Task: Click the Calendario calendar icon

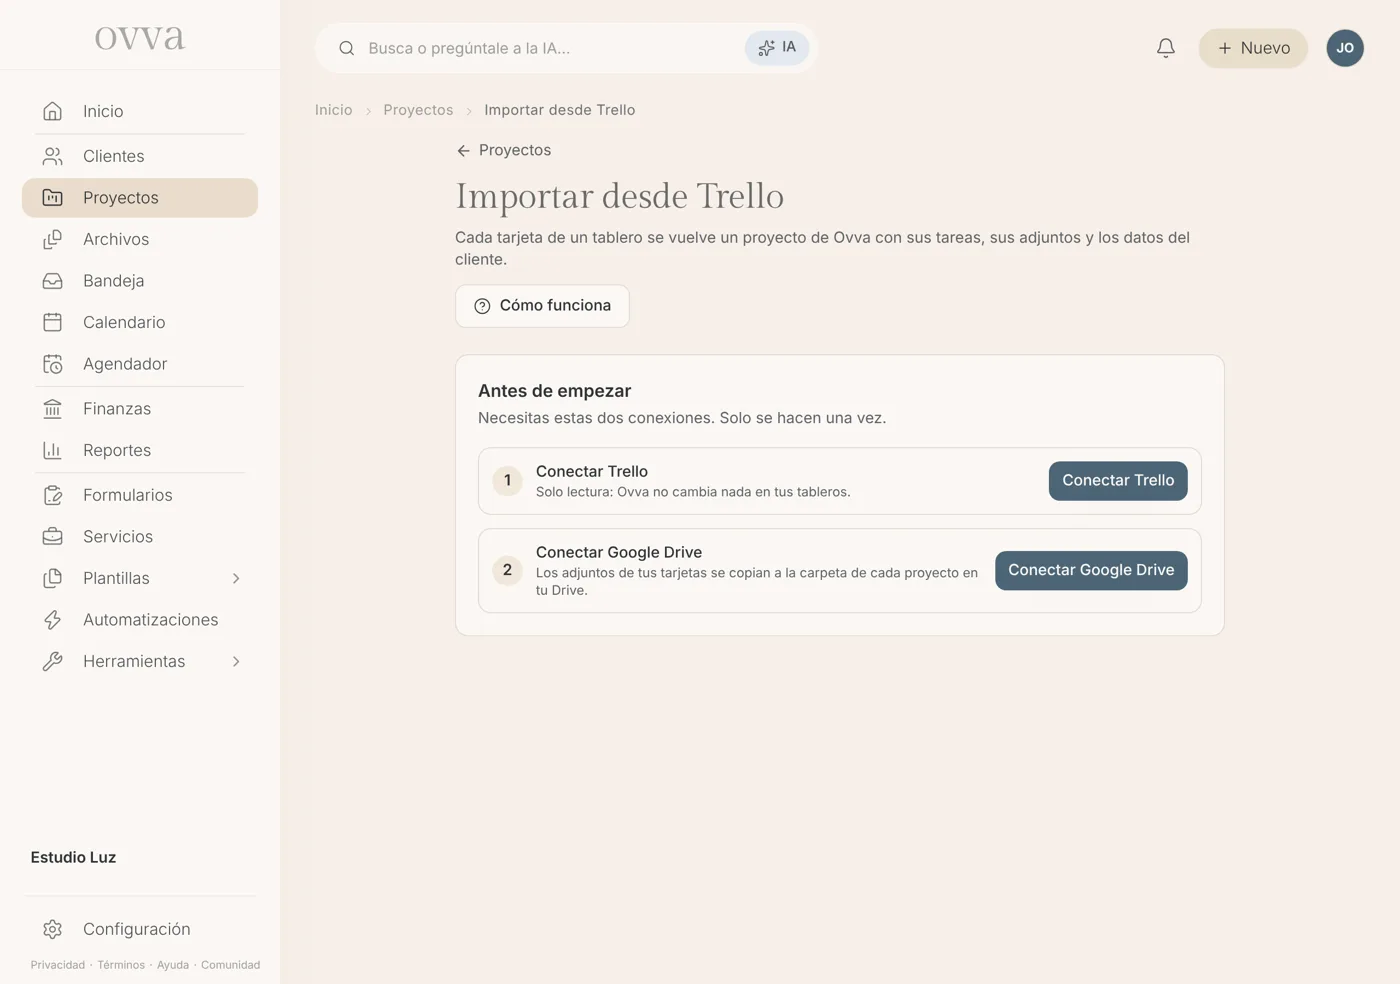Action: 53,322
